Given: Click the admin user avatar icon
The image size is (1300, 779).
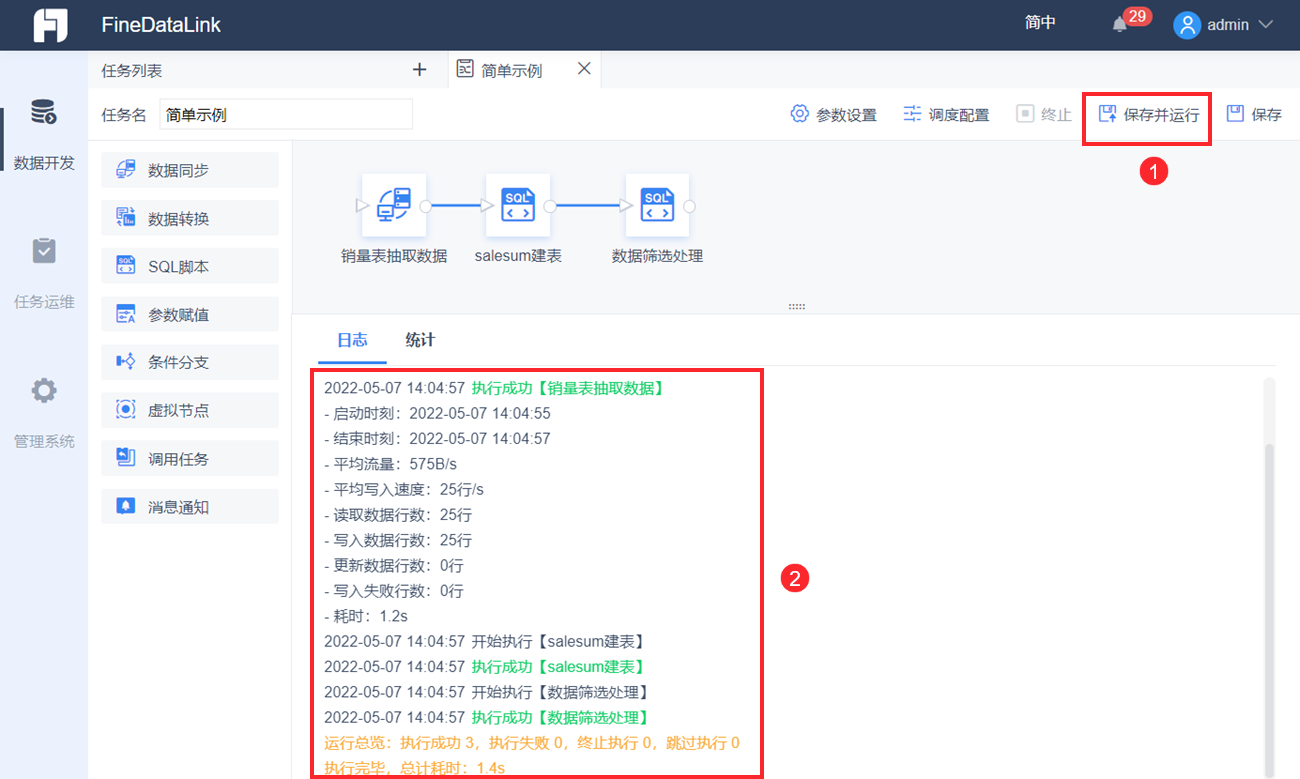Looking at the screenshot, I should click(x=1187, y=25).
